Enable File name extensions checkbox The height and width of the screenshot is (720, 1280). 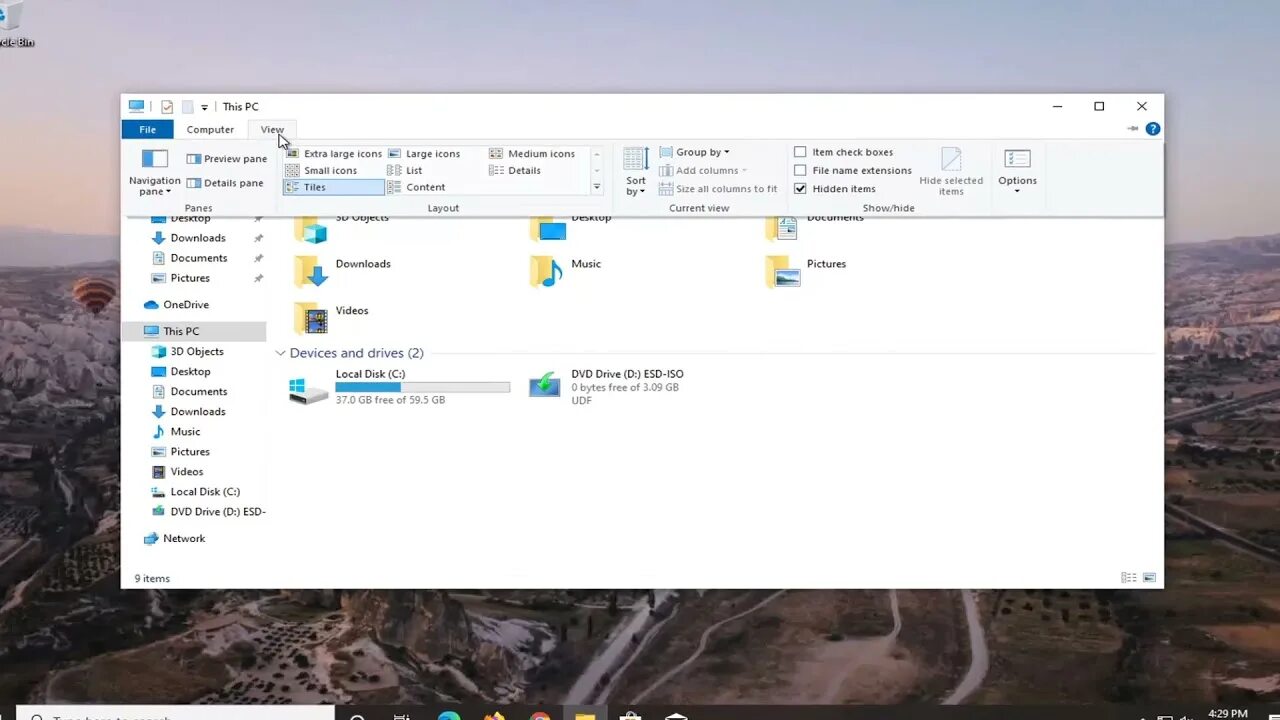point(800,170)
